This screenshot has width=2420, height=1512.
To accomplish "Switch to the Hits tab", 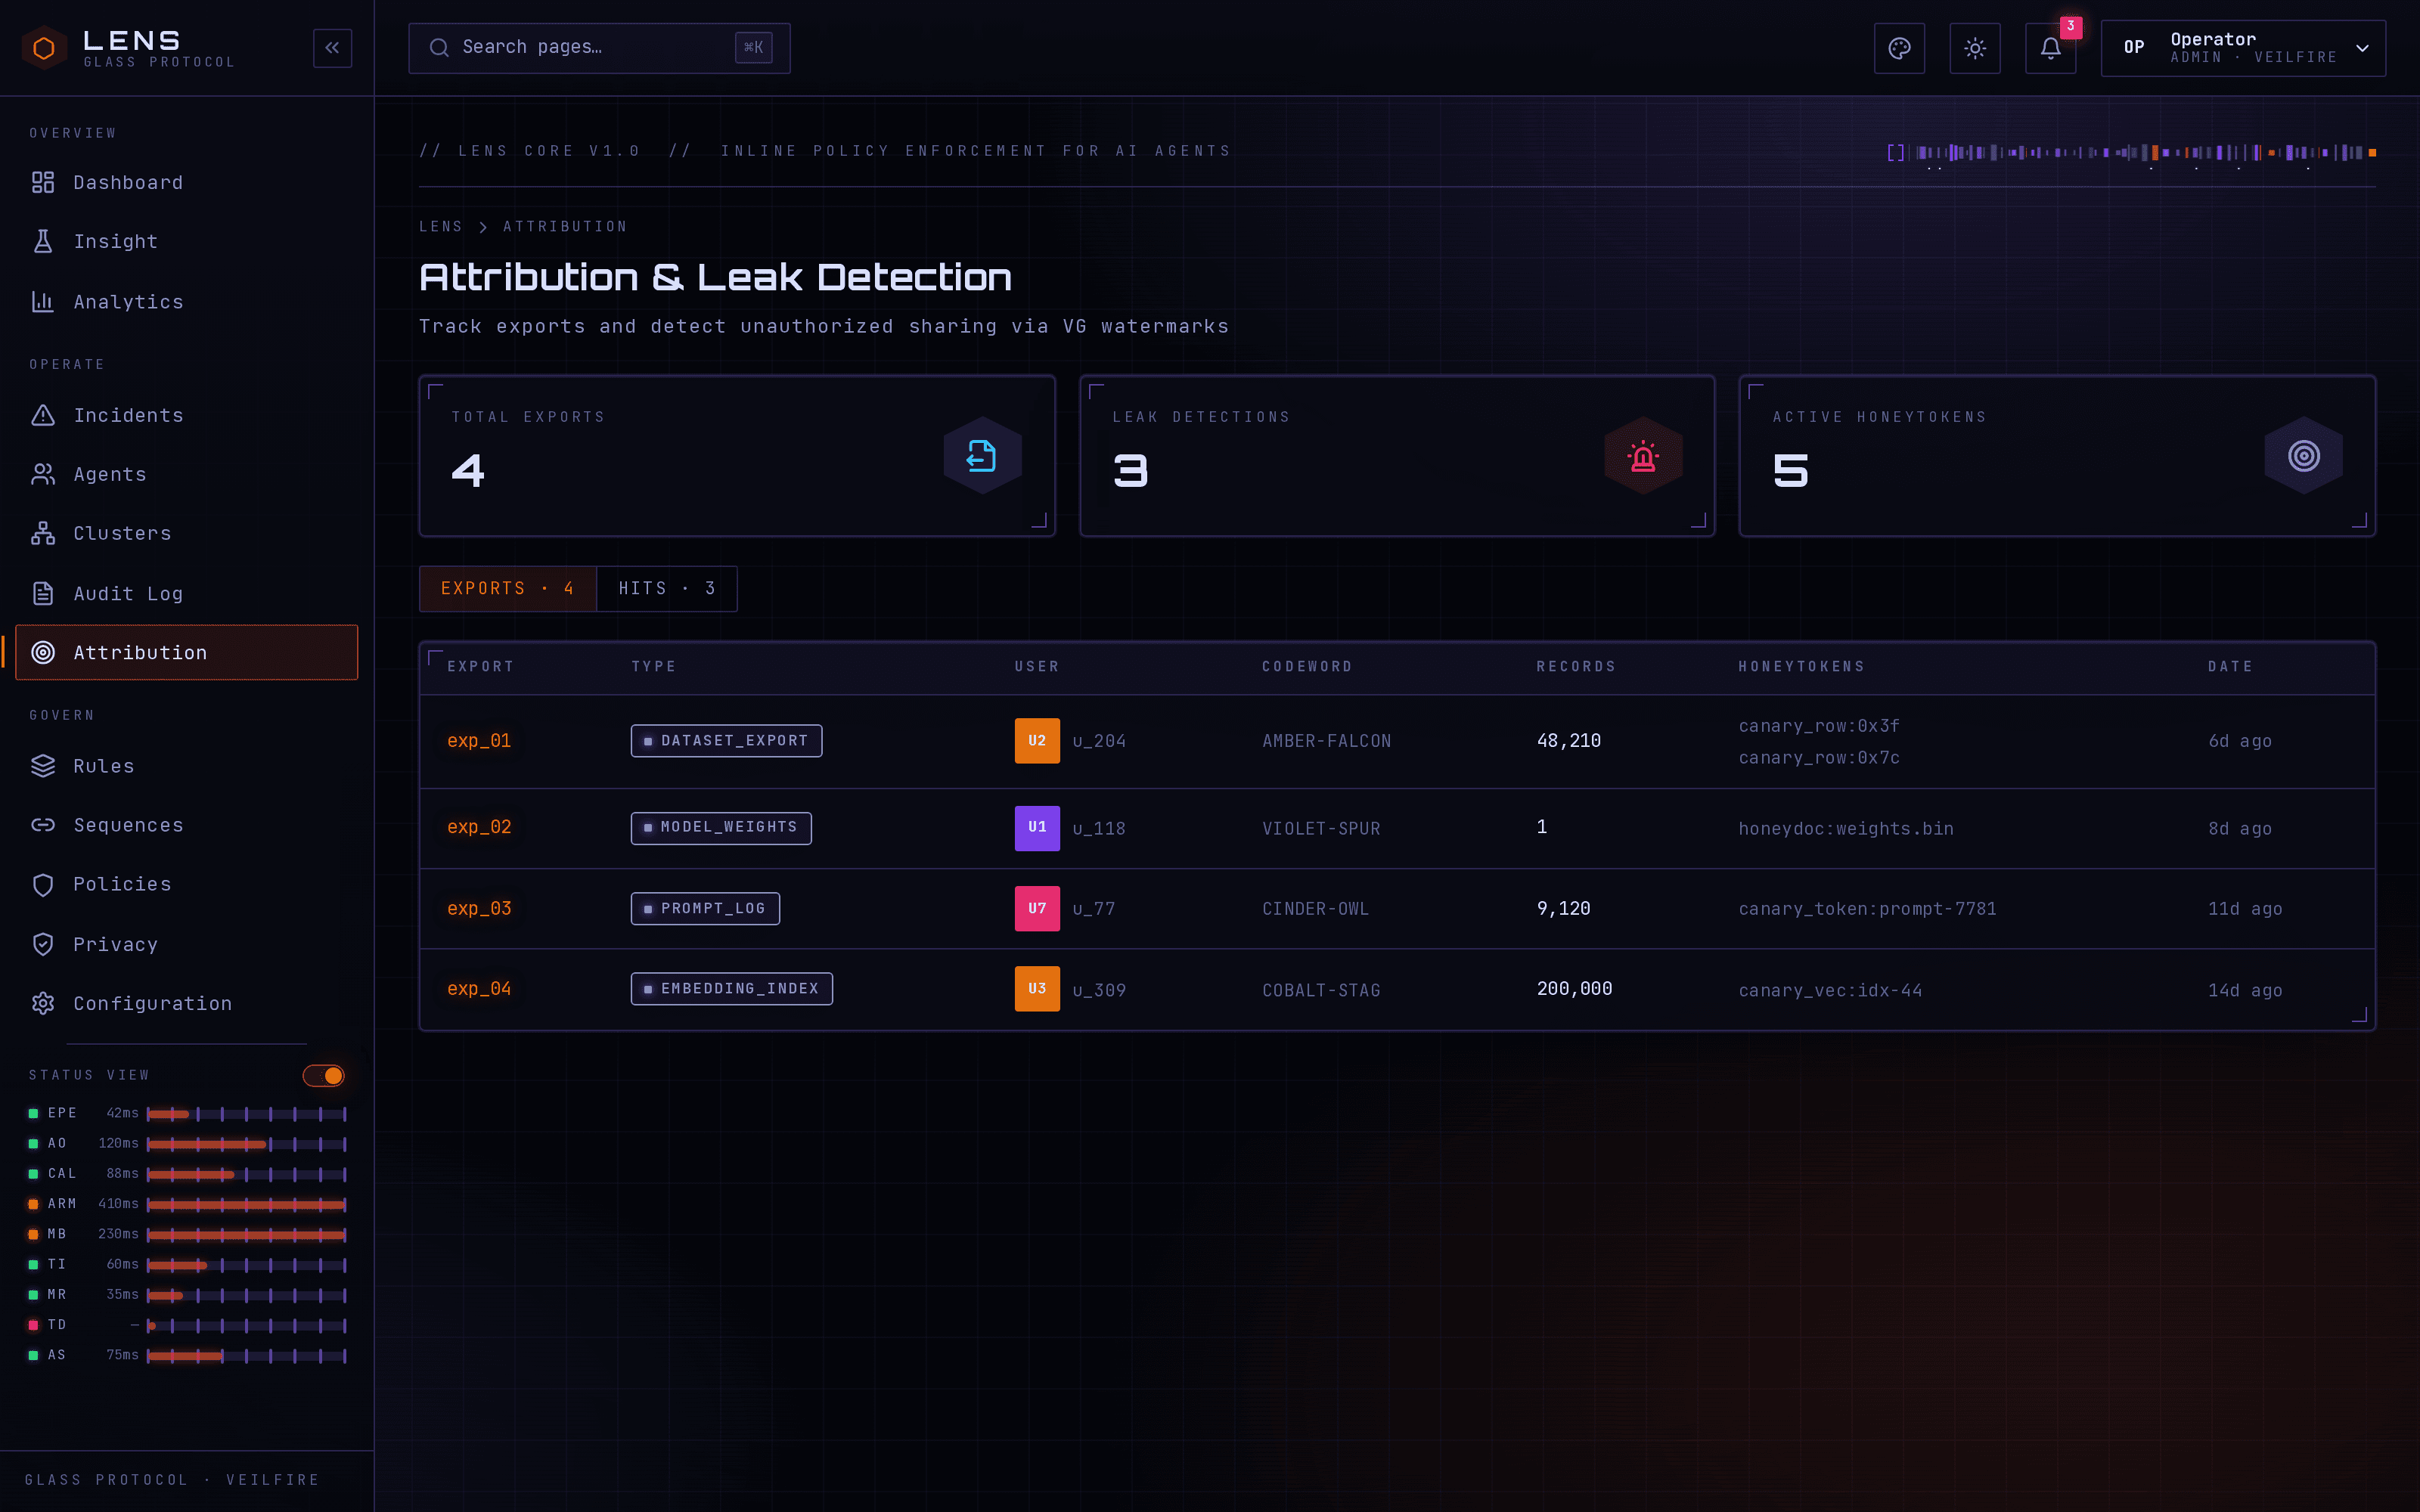I will click(667, 589).
